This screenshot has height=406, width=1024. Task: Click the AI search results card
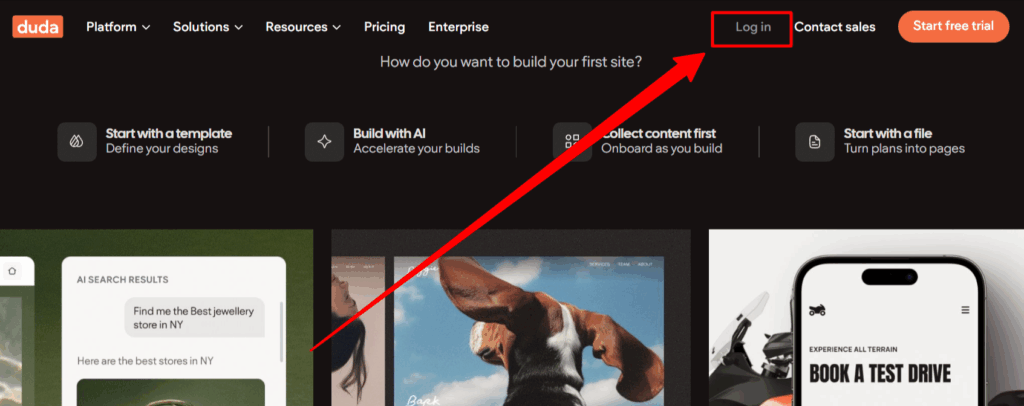(173, 330)
